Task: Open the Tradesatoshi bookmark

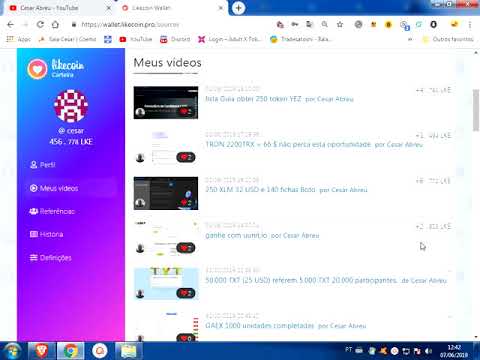Action: [x=300, y=39]
